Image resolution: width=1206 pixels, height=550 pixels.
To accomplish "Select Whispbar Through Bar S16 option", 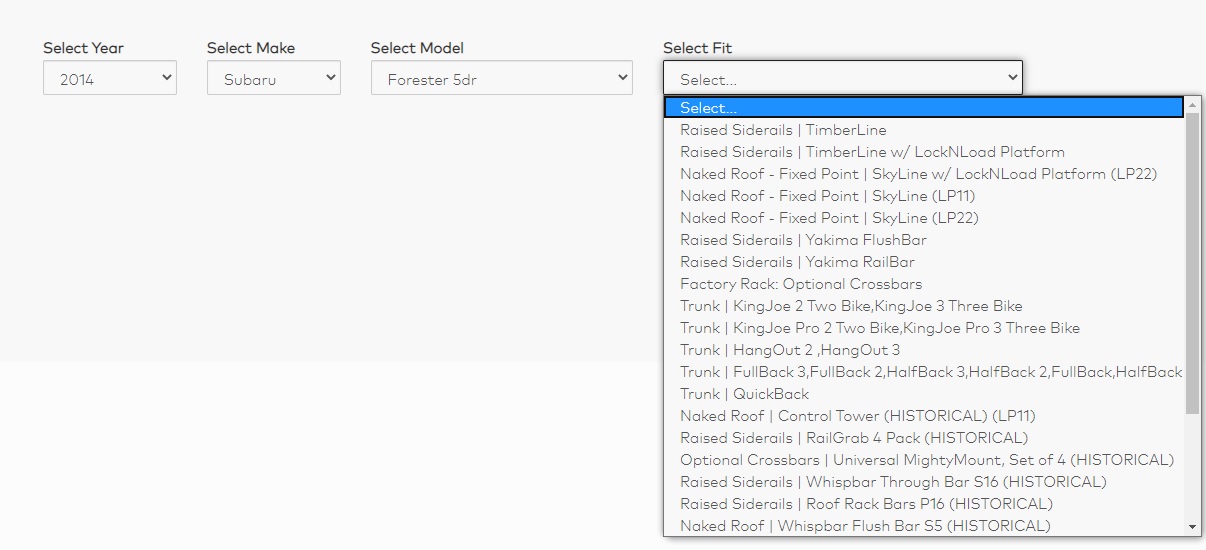I will coord(924,482).
